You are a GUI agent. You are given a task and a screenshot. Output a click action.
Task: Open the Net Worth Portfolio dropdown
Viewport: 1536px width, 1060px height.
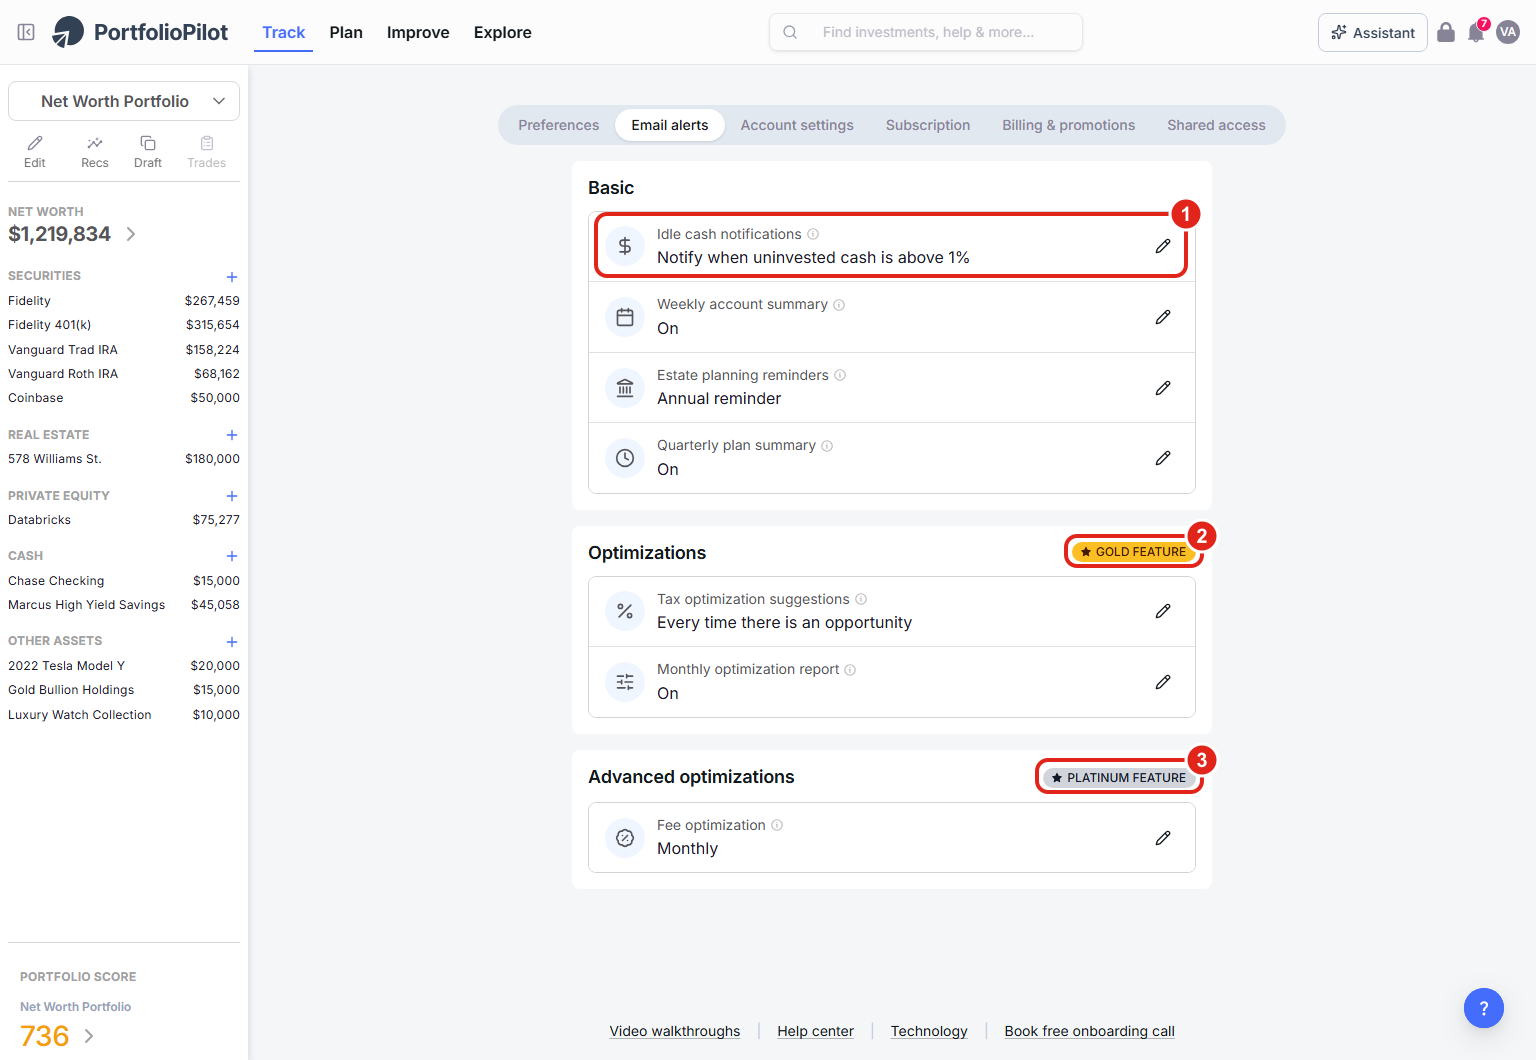[x=124, y=101]
